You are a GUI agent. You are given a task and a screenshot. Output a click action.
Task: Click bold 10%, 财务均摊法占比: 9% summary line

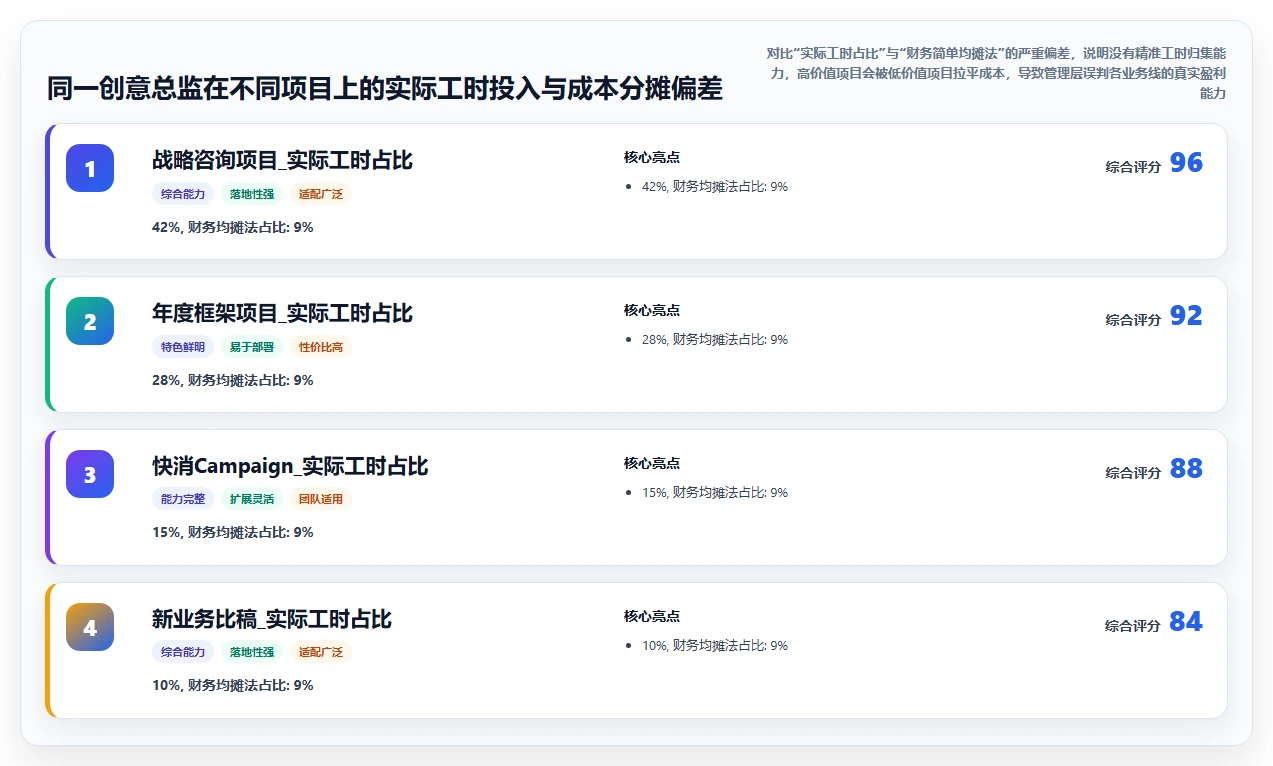pos(233,685)
